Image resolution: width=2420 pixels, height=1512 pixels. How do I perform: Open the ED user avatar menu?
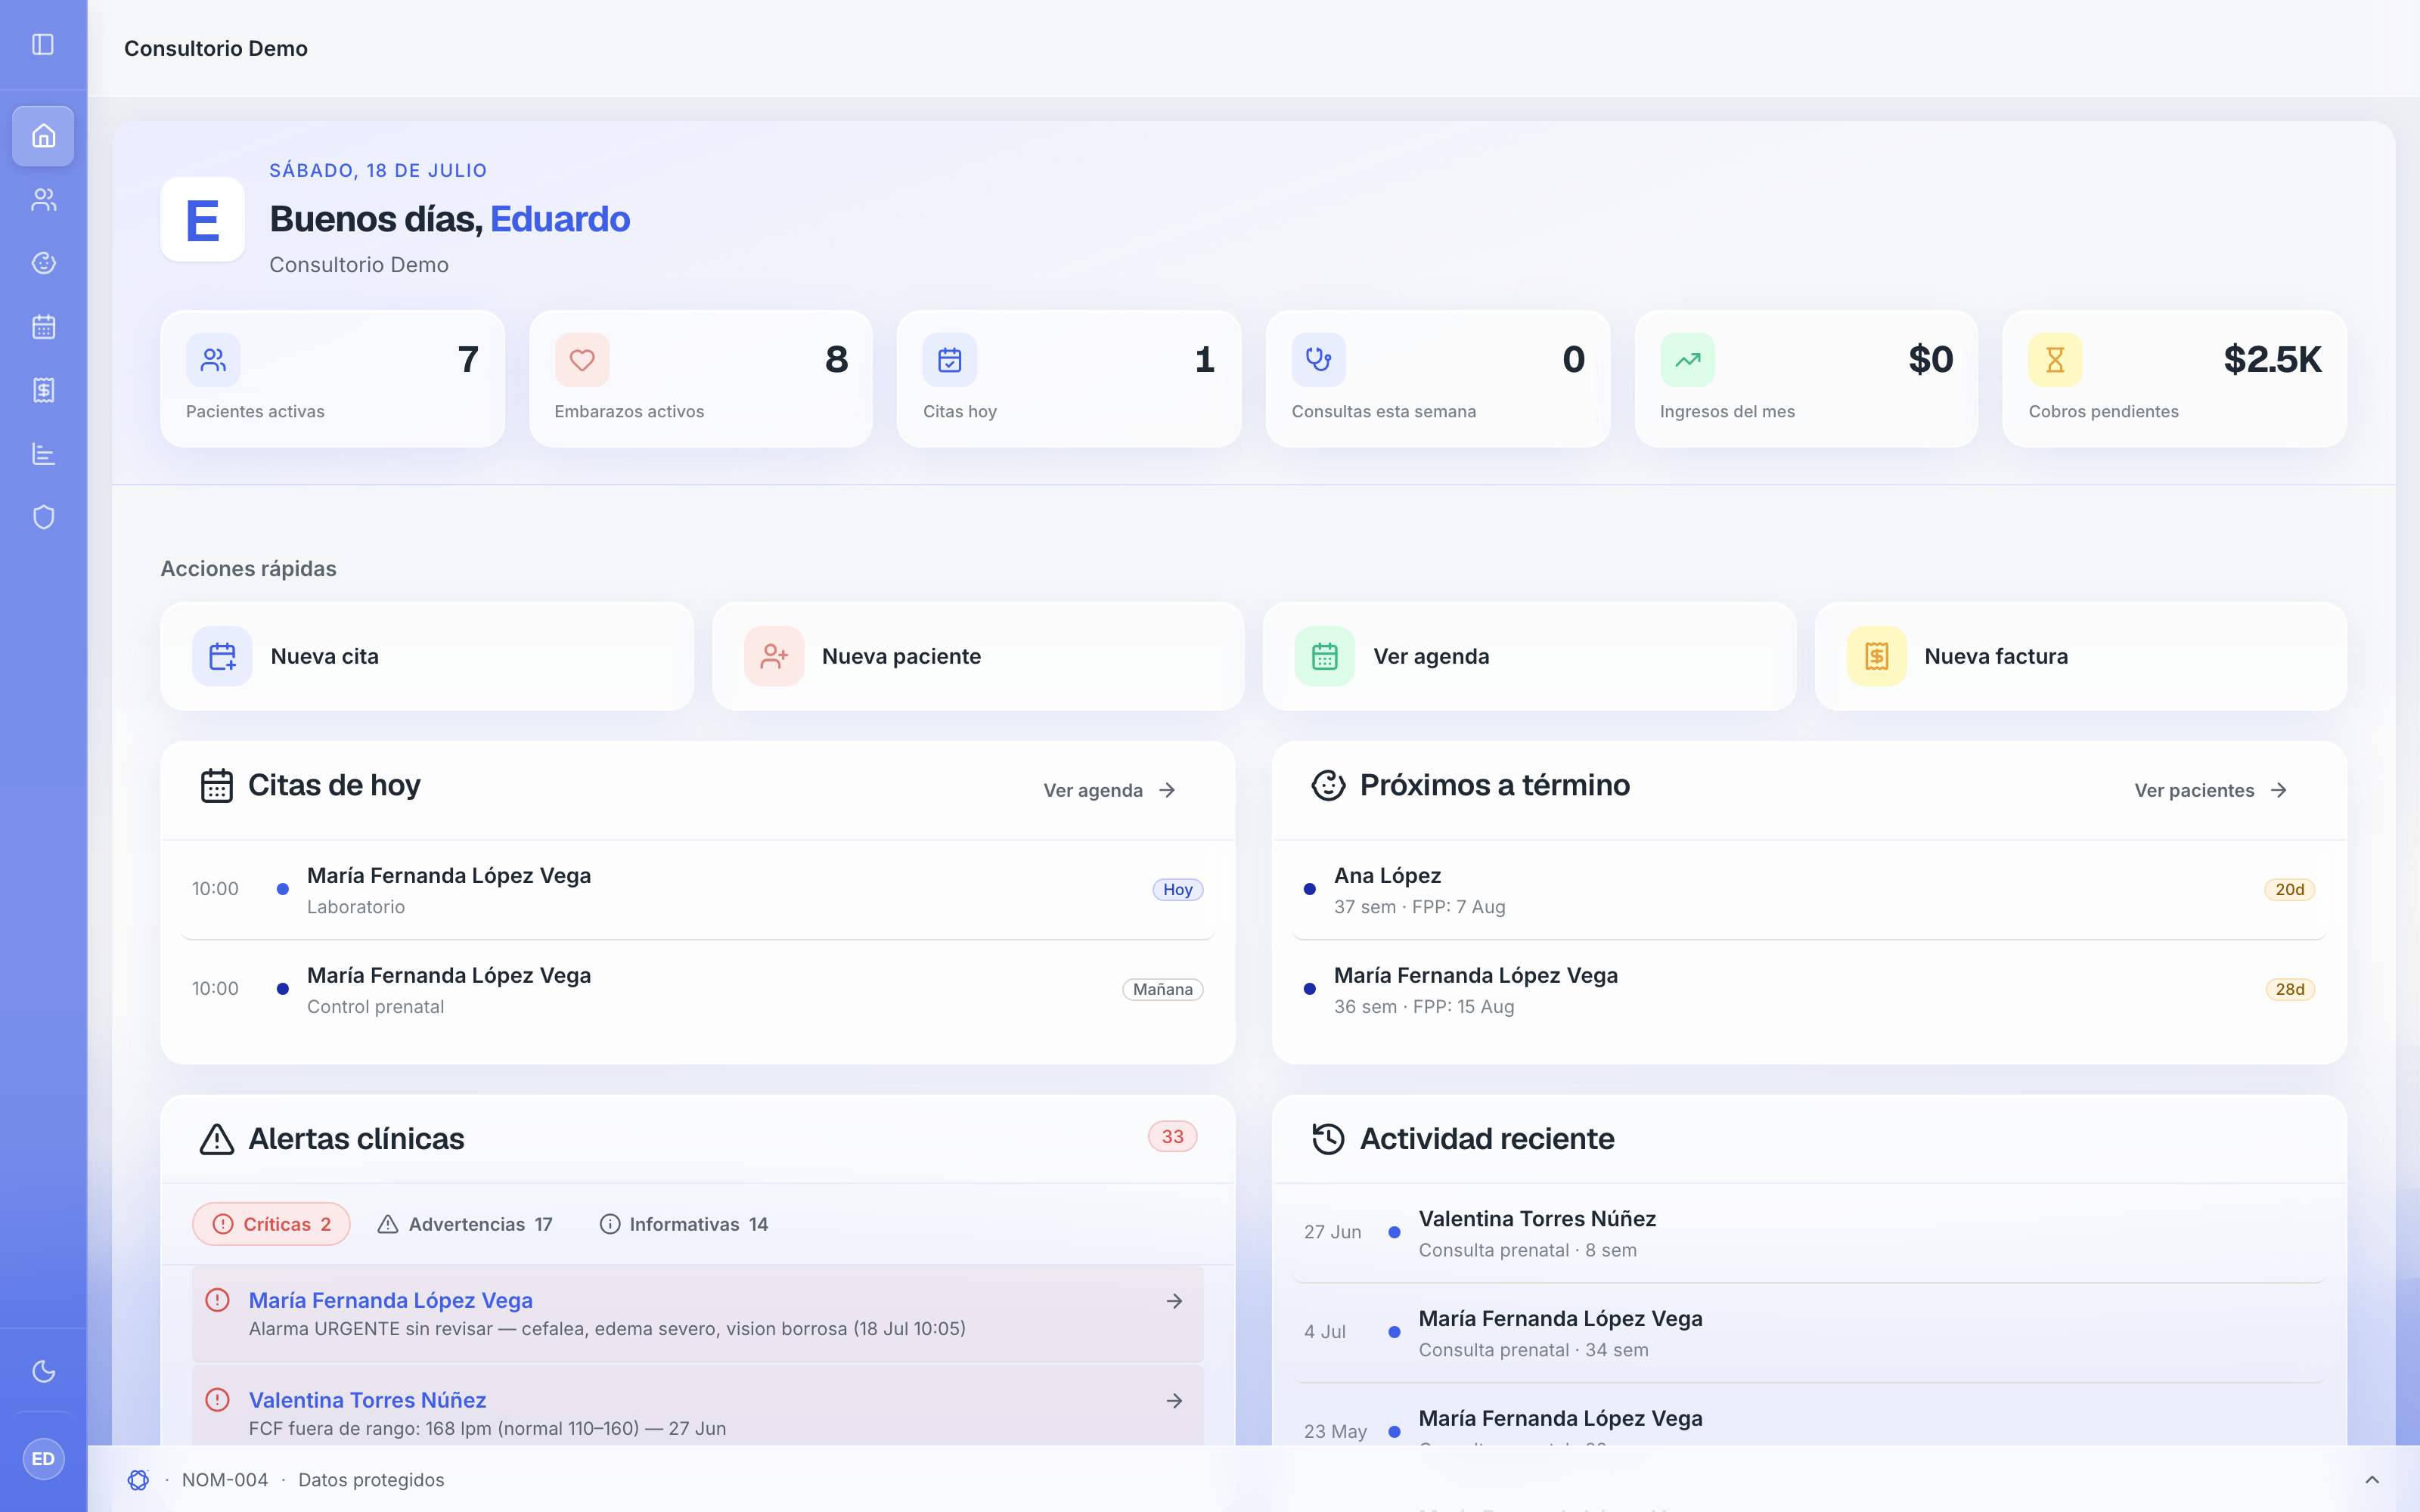click(43, 1459)
